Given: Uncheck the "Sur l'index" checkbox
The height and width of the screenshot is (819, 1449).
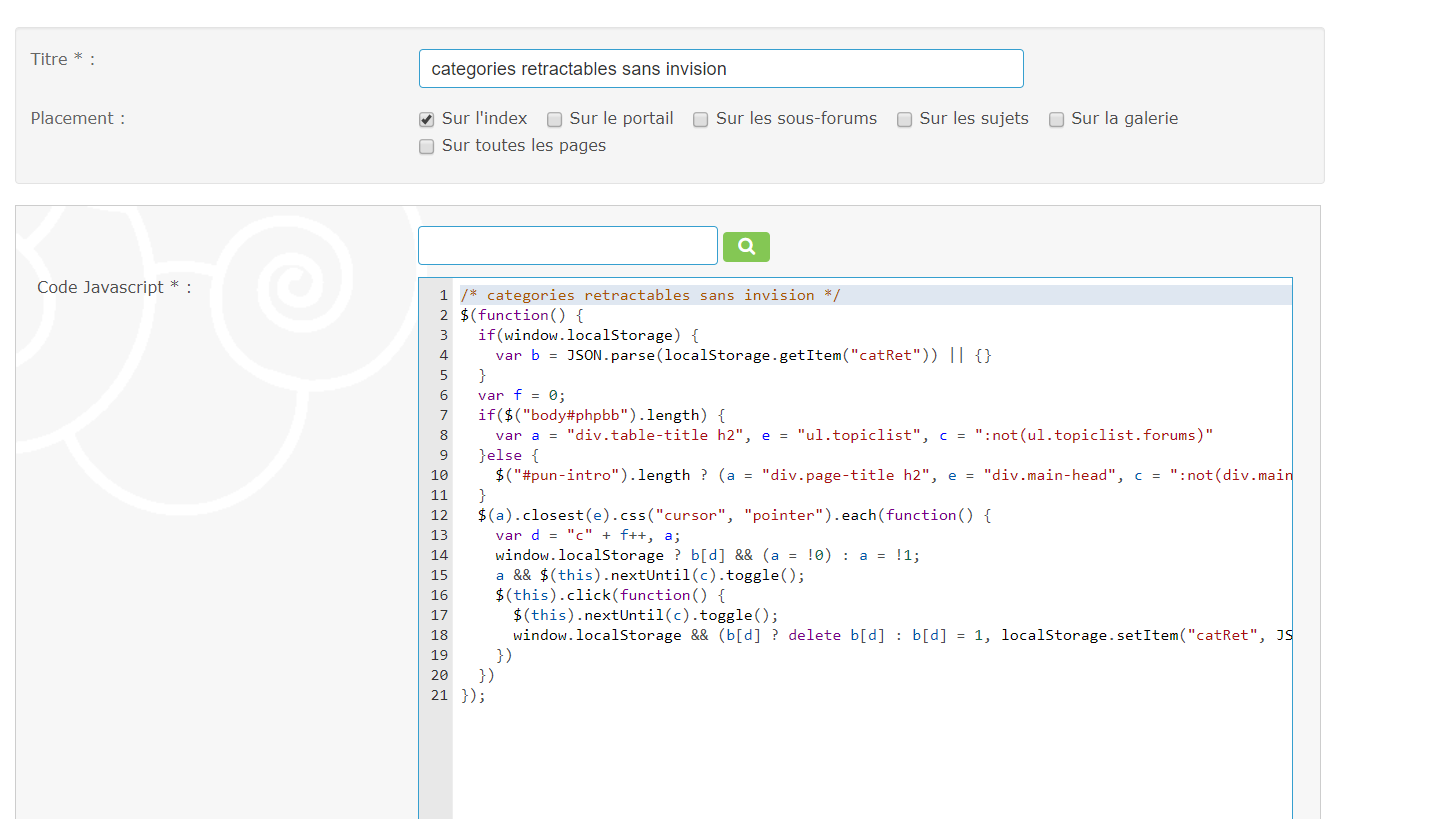Looking at the screenshot, I should click(x=427, y=120).
